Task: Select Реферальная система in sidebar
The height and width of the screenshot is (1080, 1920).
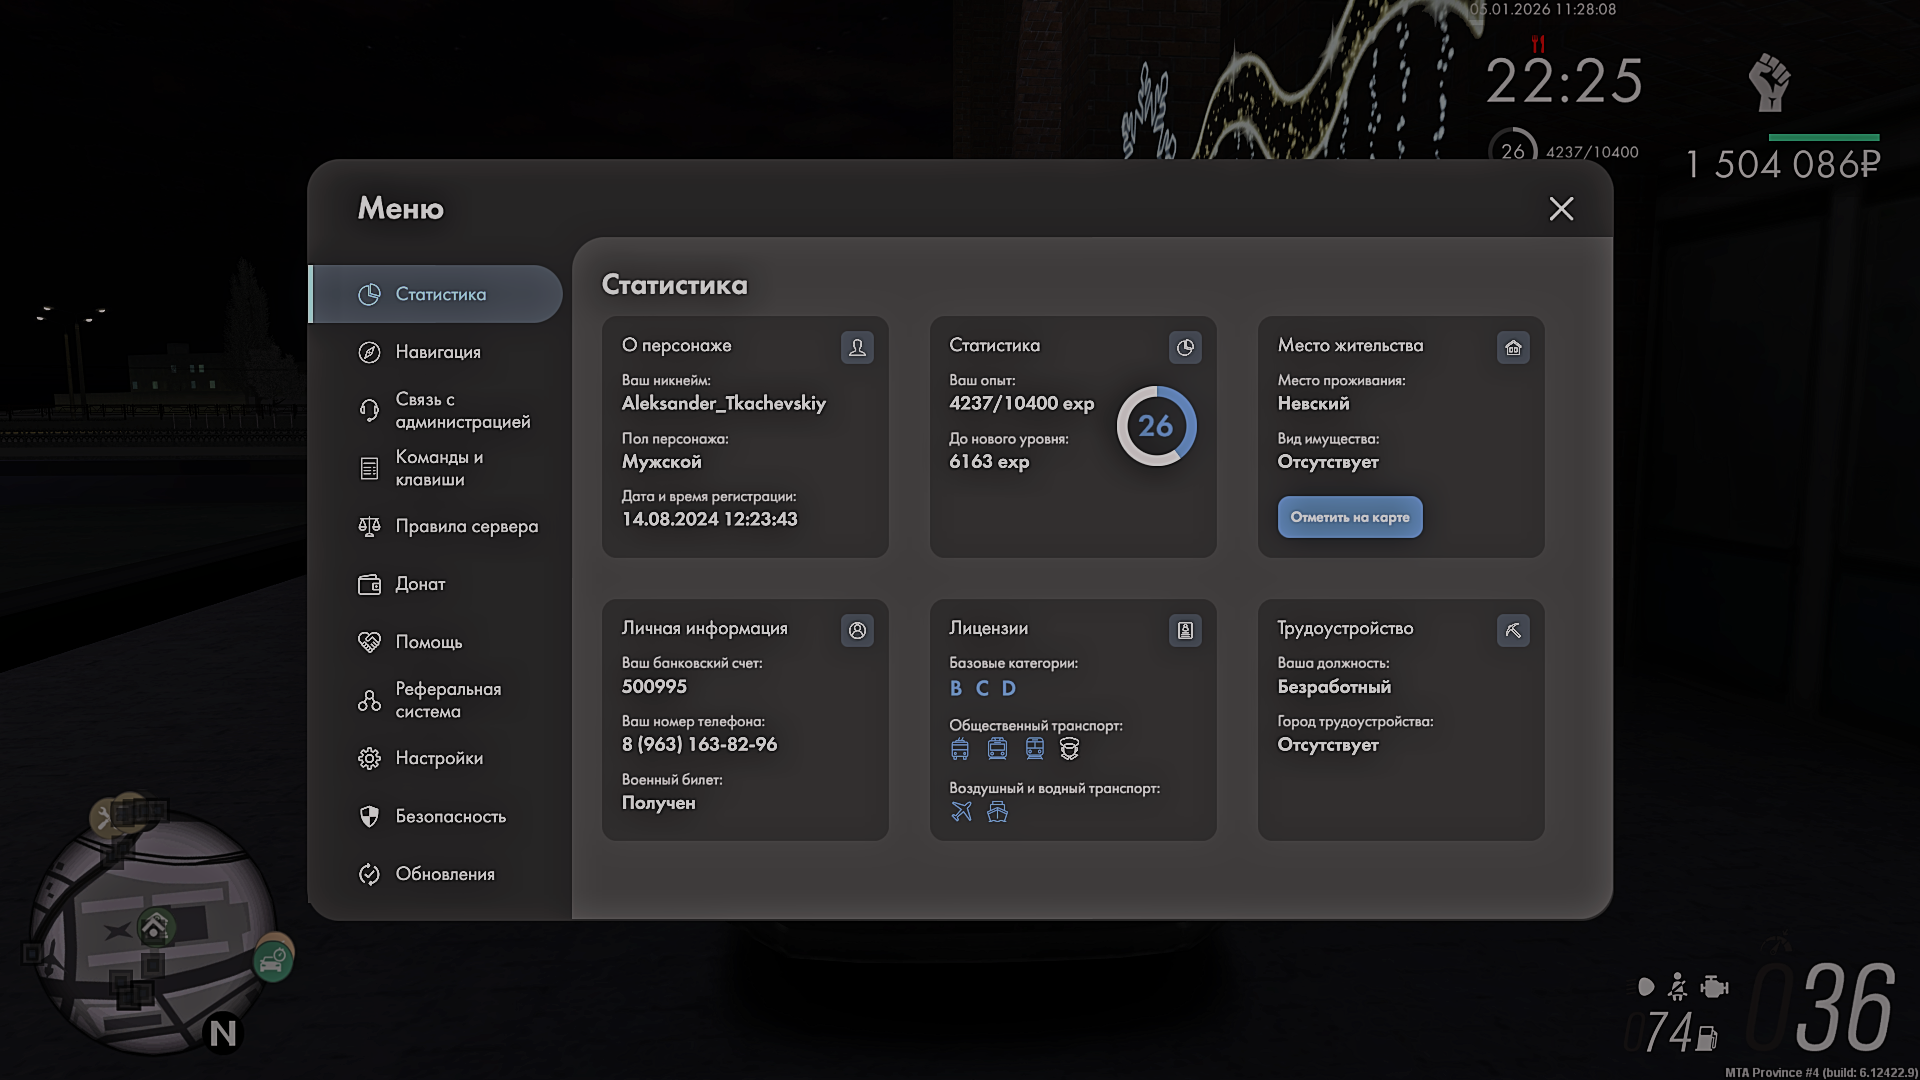Action: tap(446, 700)
